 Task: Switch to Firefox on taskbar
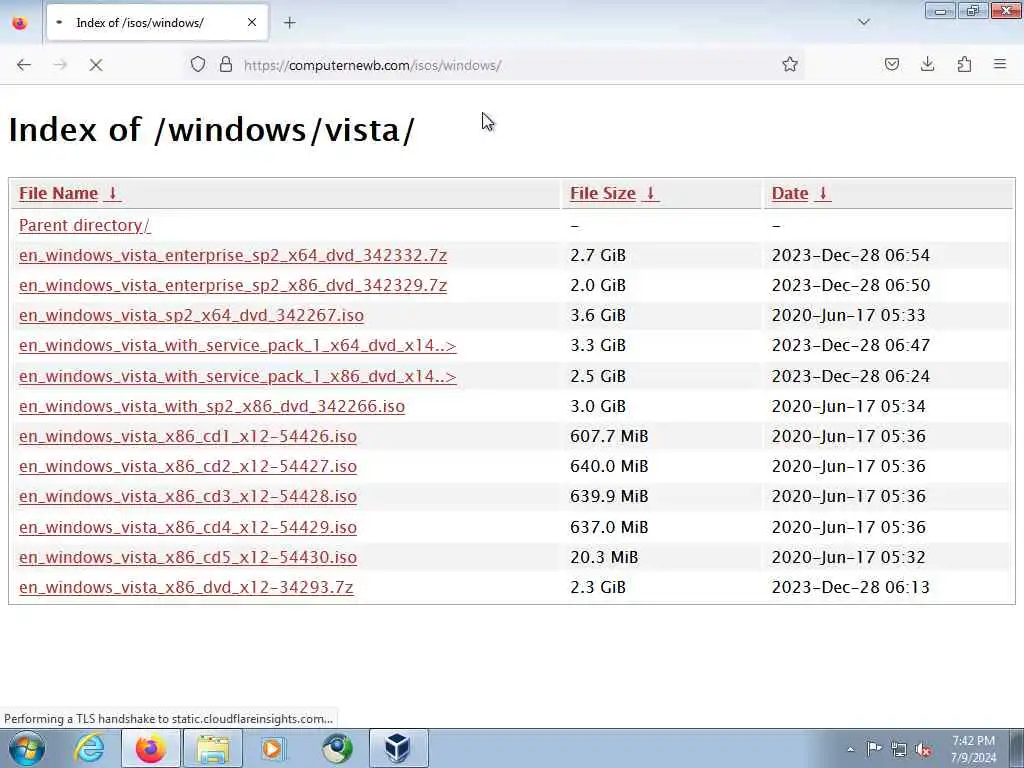(x=150, y=748)
